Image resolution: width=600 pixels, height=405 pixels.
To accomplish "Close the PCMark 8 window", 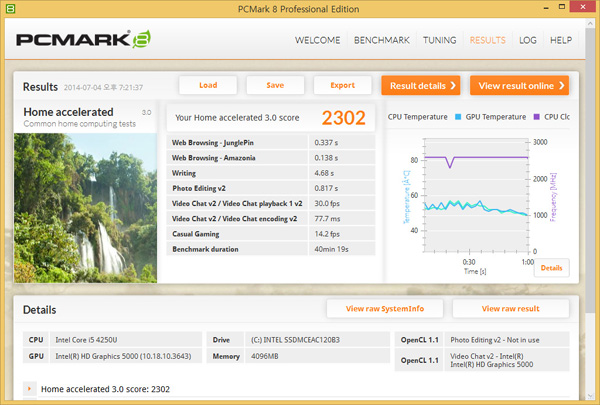I will pos(583,7).
